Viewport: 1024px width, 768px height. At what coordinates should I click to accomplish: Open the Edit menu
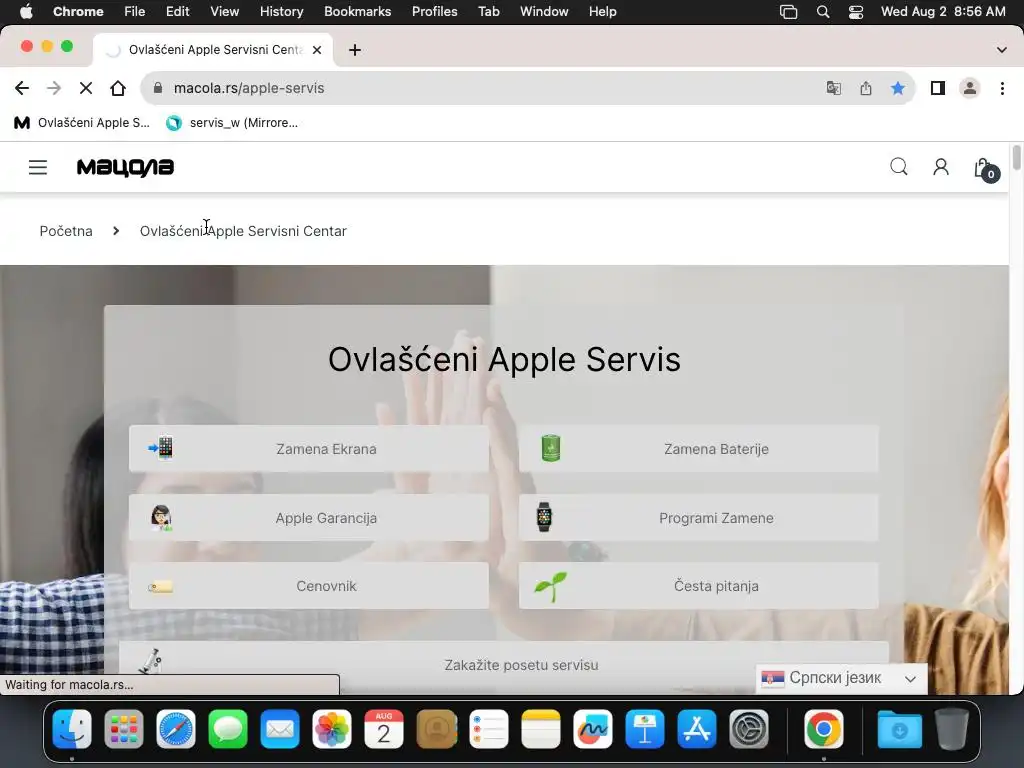tap(177, 12)
